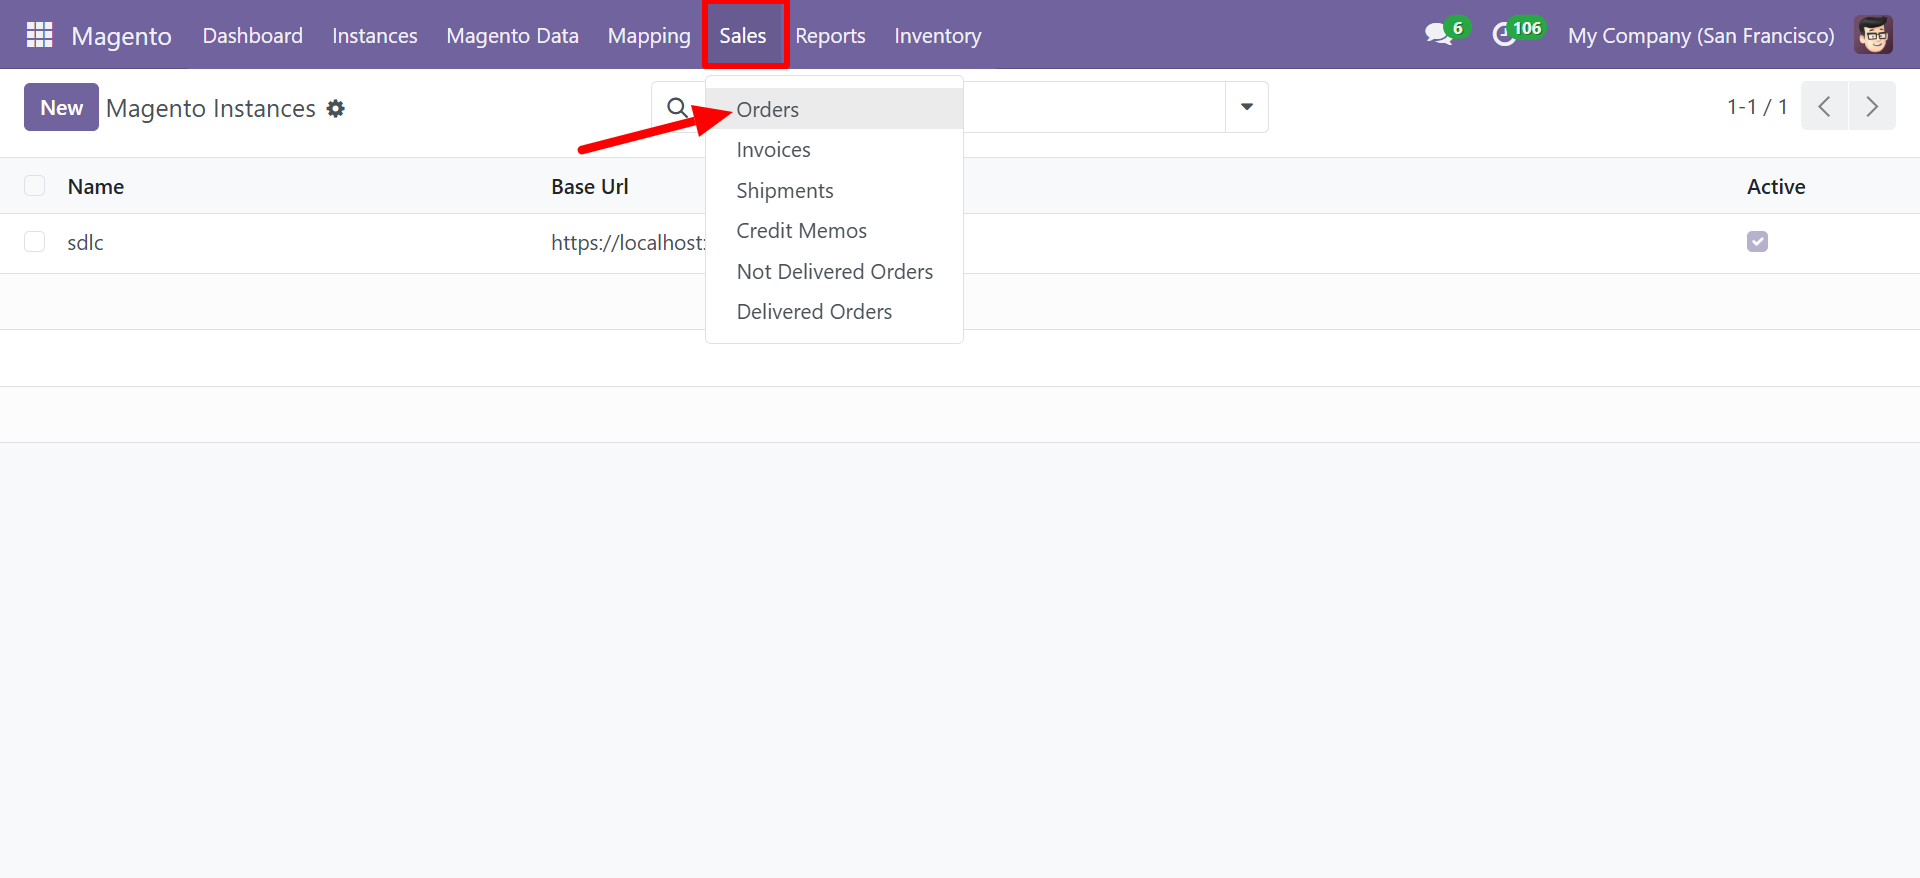Go to the next page arrow
1920x878 pixels.
click(x=1872, y=106)
